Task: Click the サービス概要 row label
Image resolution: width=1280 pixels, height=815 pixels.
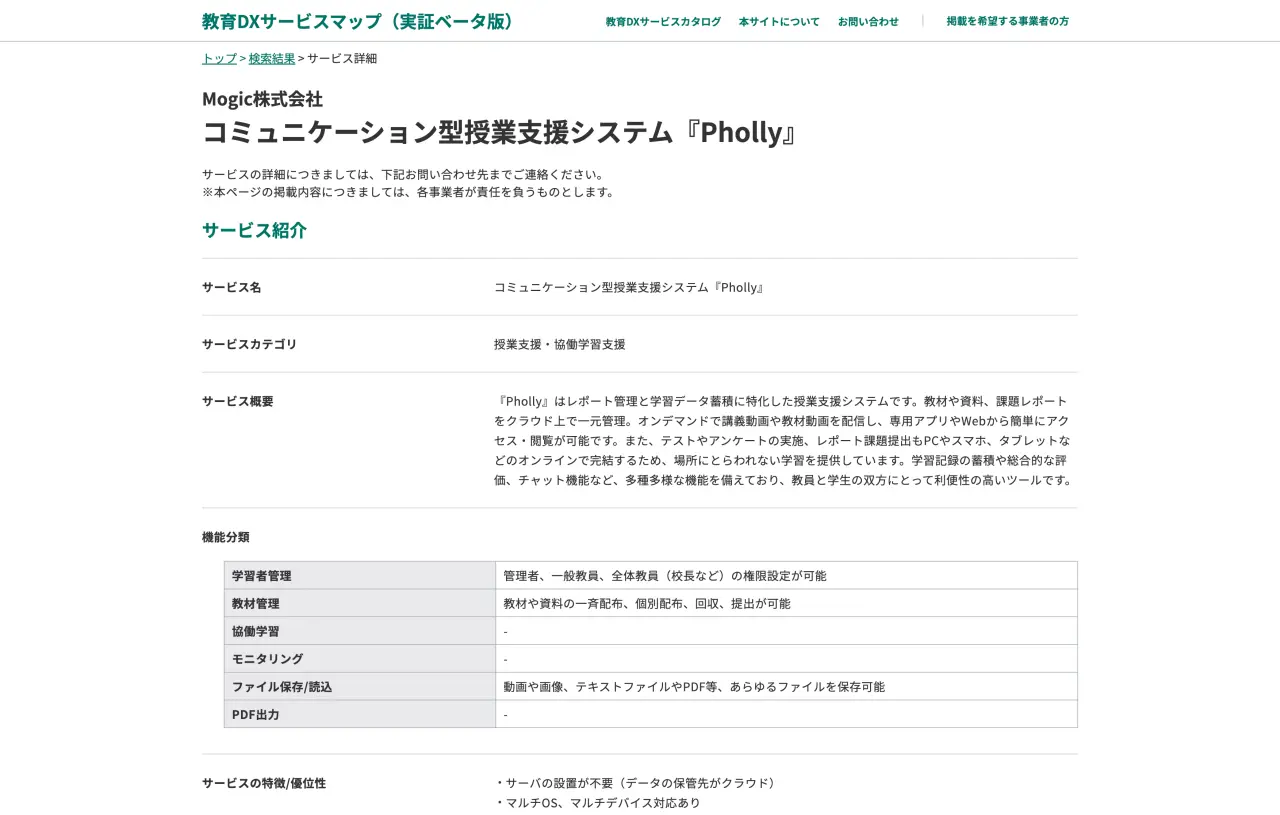Action: [237, 401]
